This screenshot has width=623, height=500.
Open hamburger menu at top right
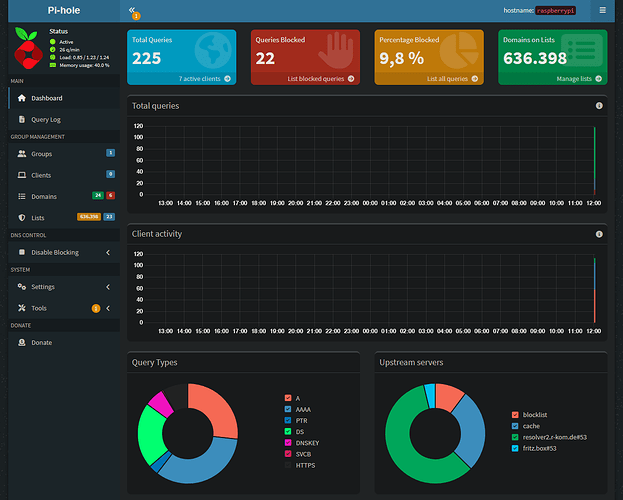pos(602,10)
